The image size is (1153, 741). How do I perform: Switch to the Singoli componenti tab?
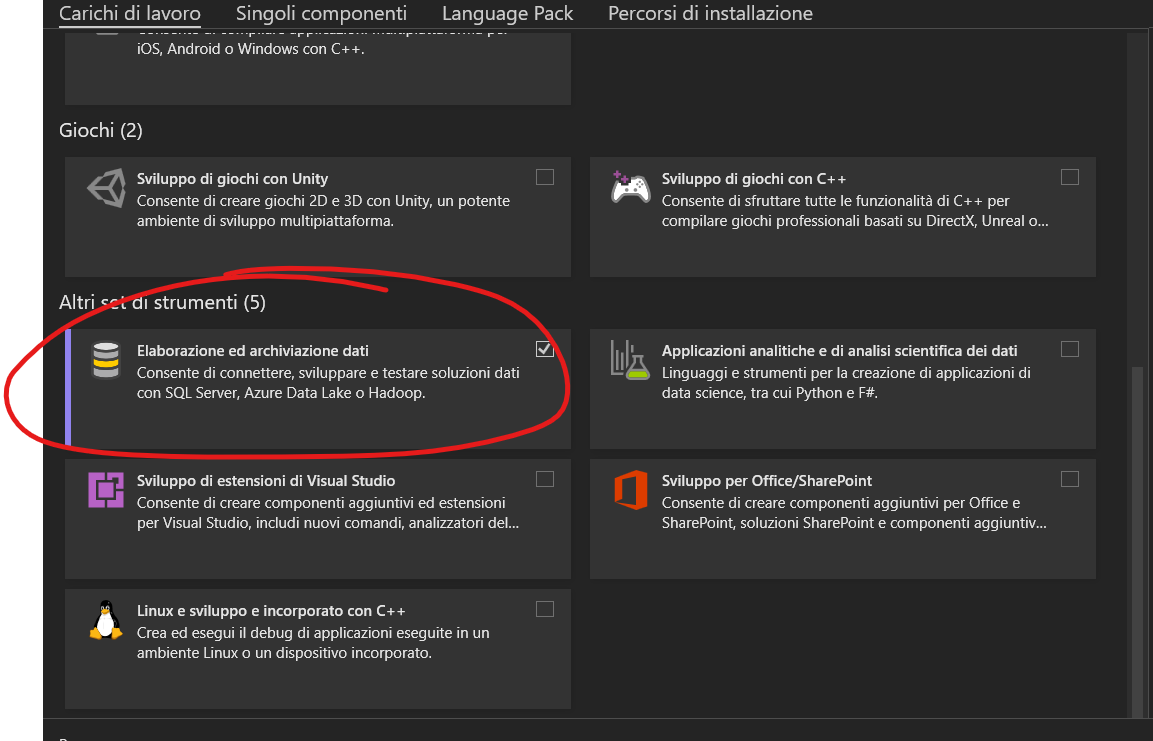[x=321, y=13]
